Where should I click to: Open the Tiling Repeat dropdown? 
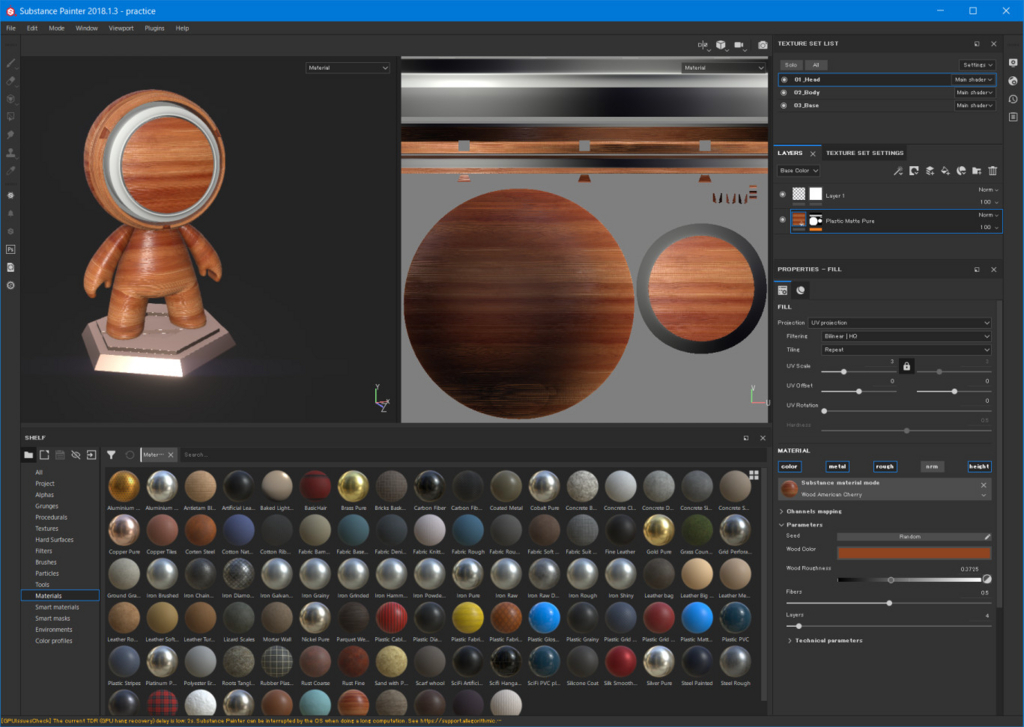point(906,350)
